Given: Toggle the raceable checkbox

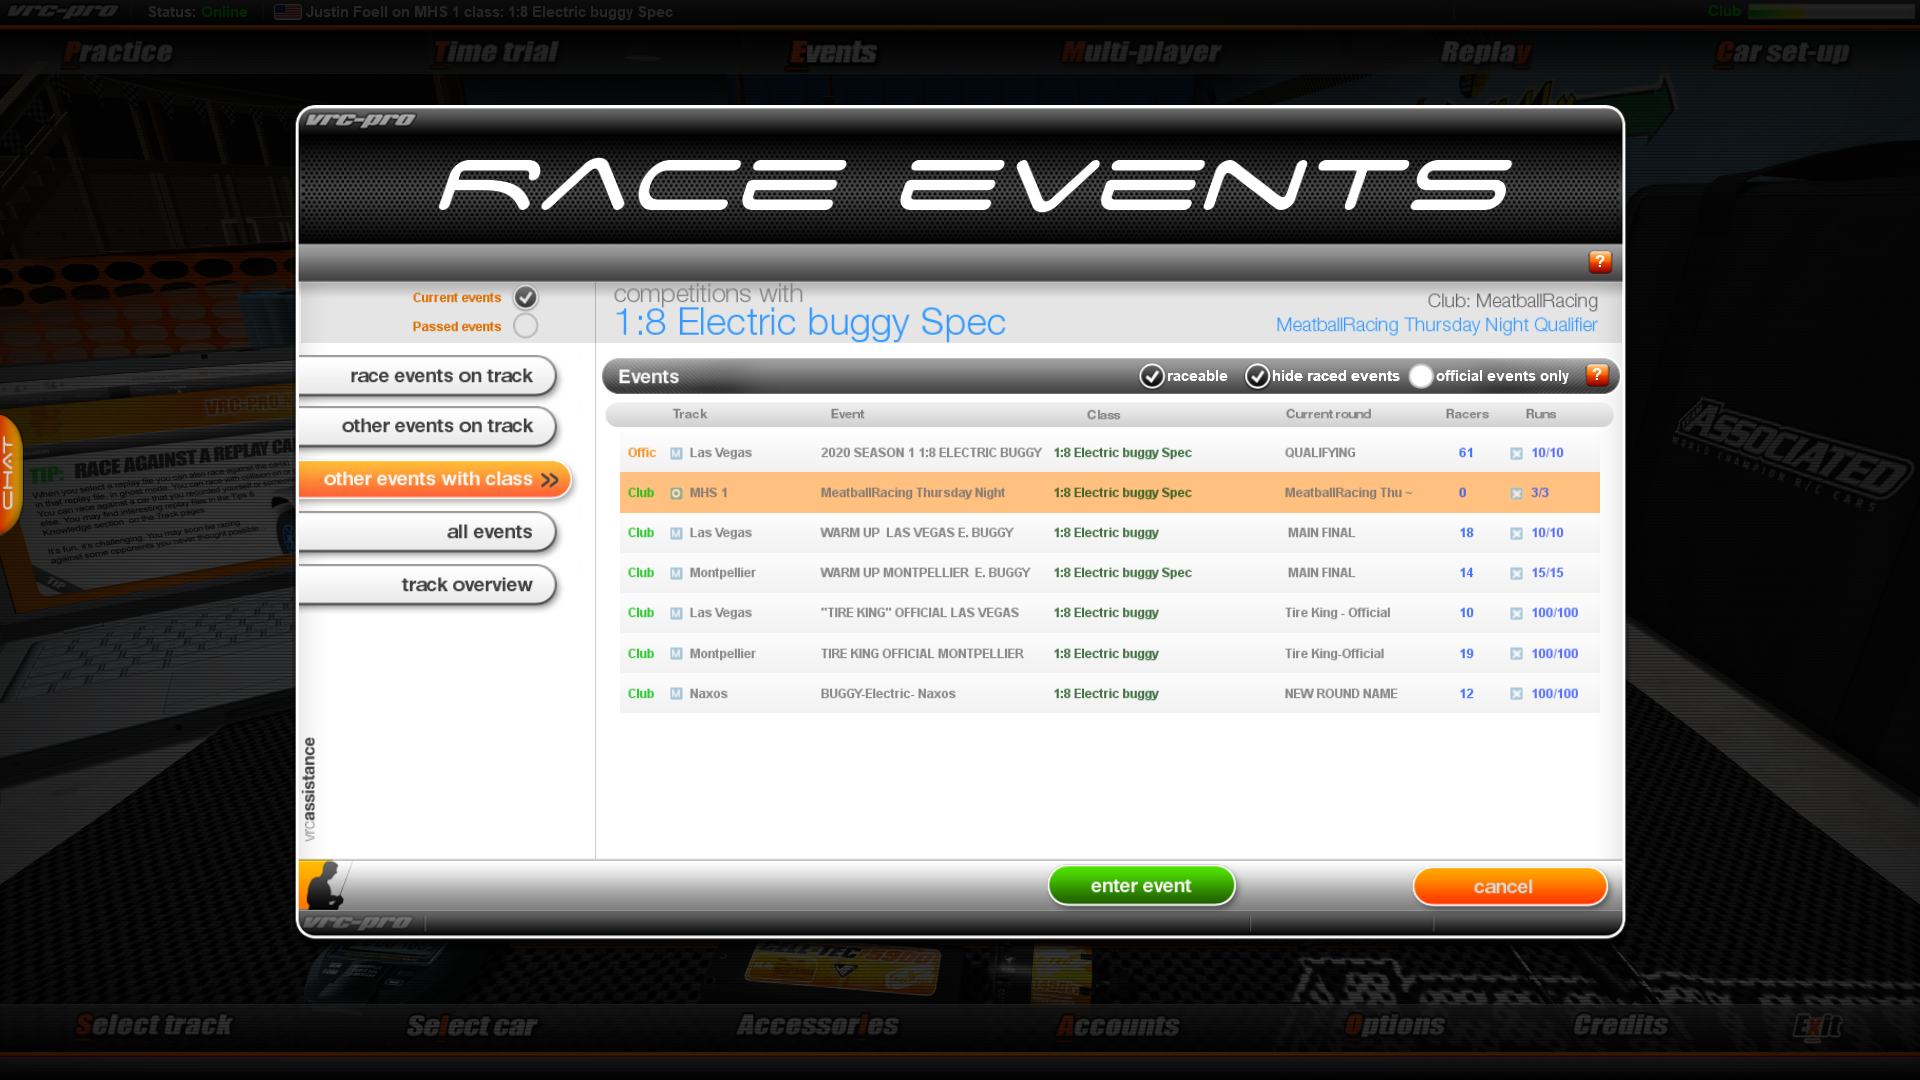Looking at the screenshot, I should click(x=1152, y=376).
